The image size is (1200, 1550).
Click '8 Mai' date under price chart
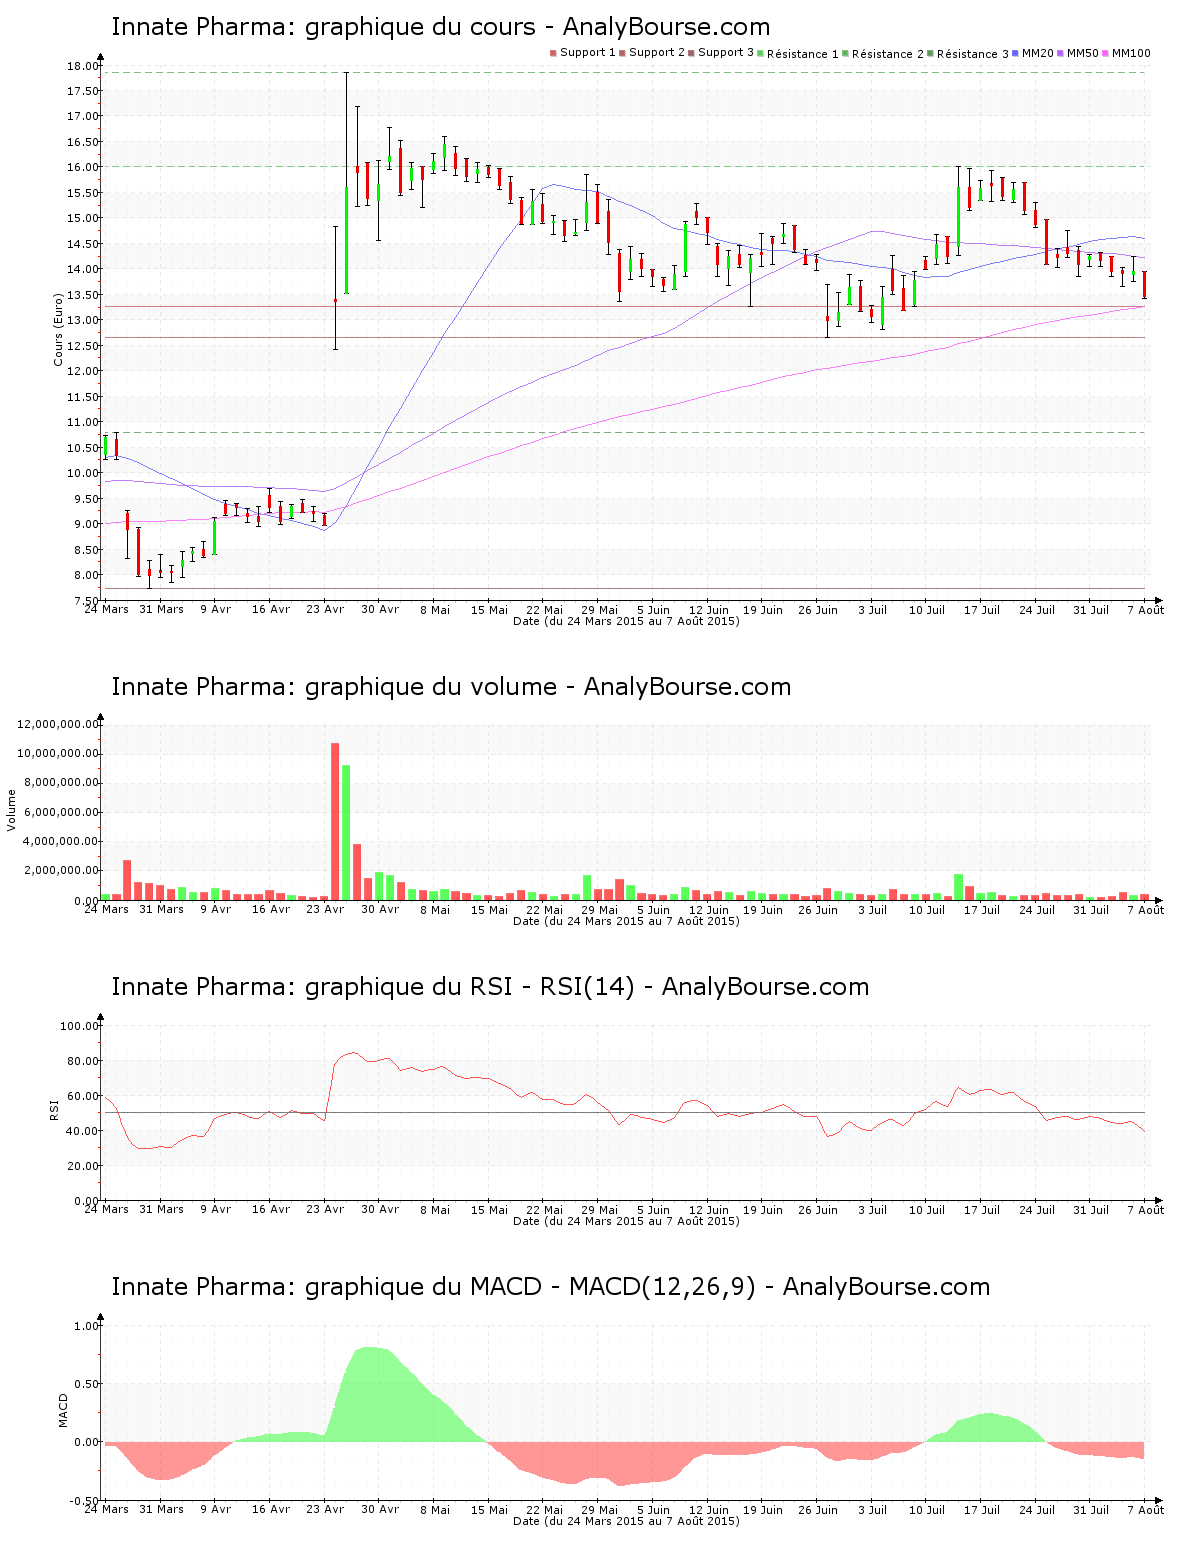435,610
